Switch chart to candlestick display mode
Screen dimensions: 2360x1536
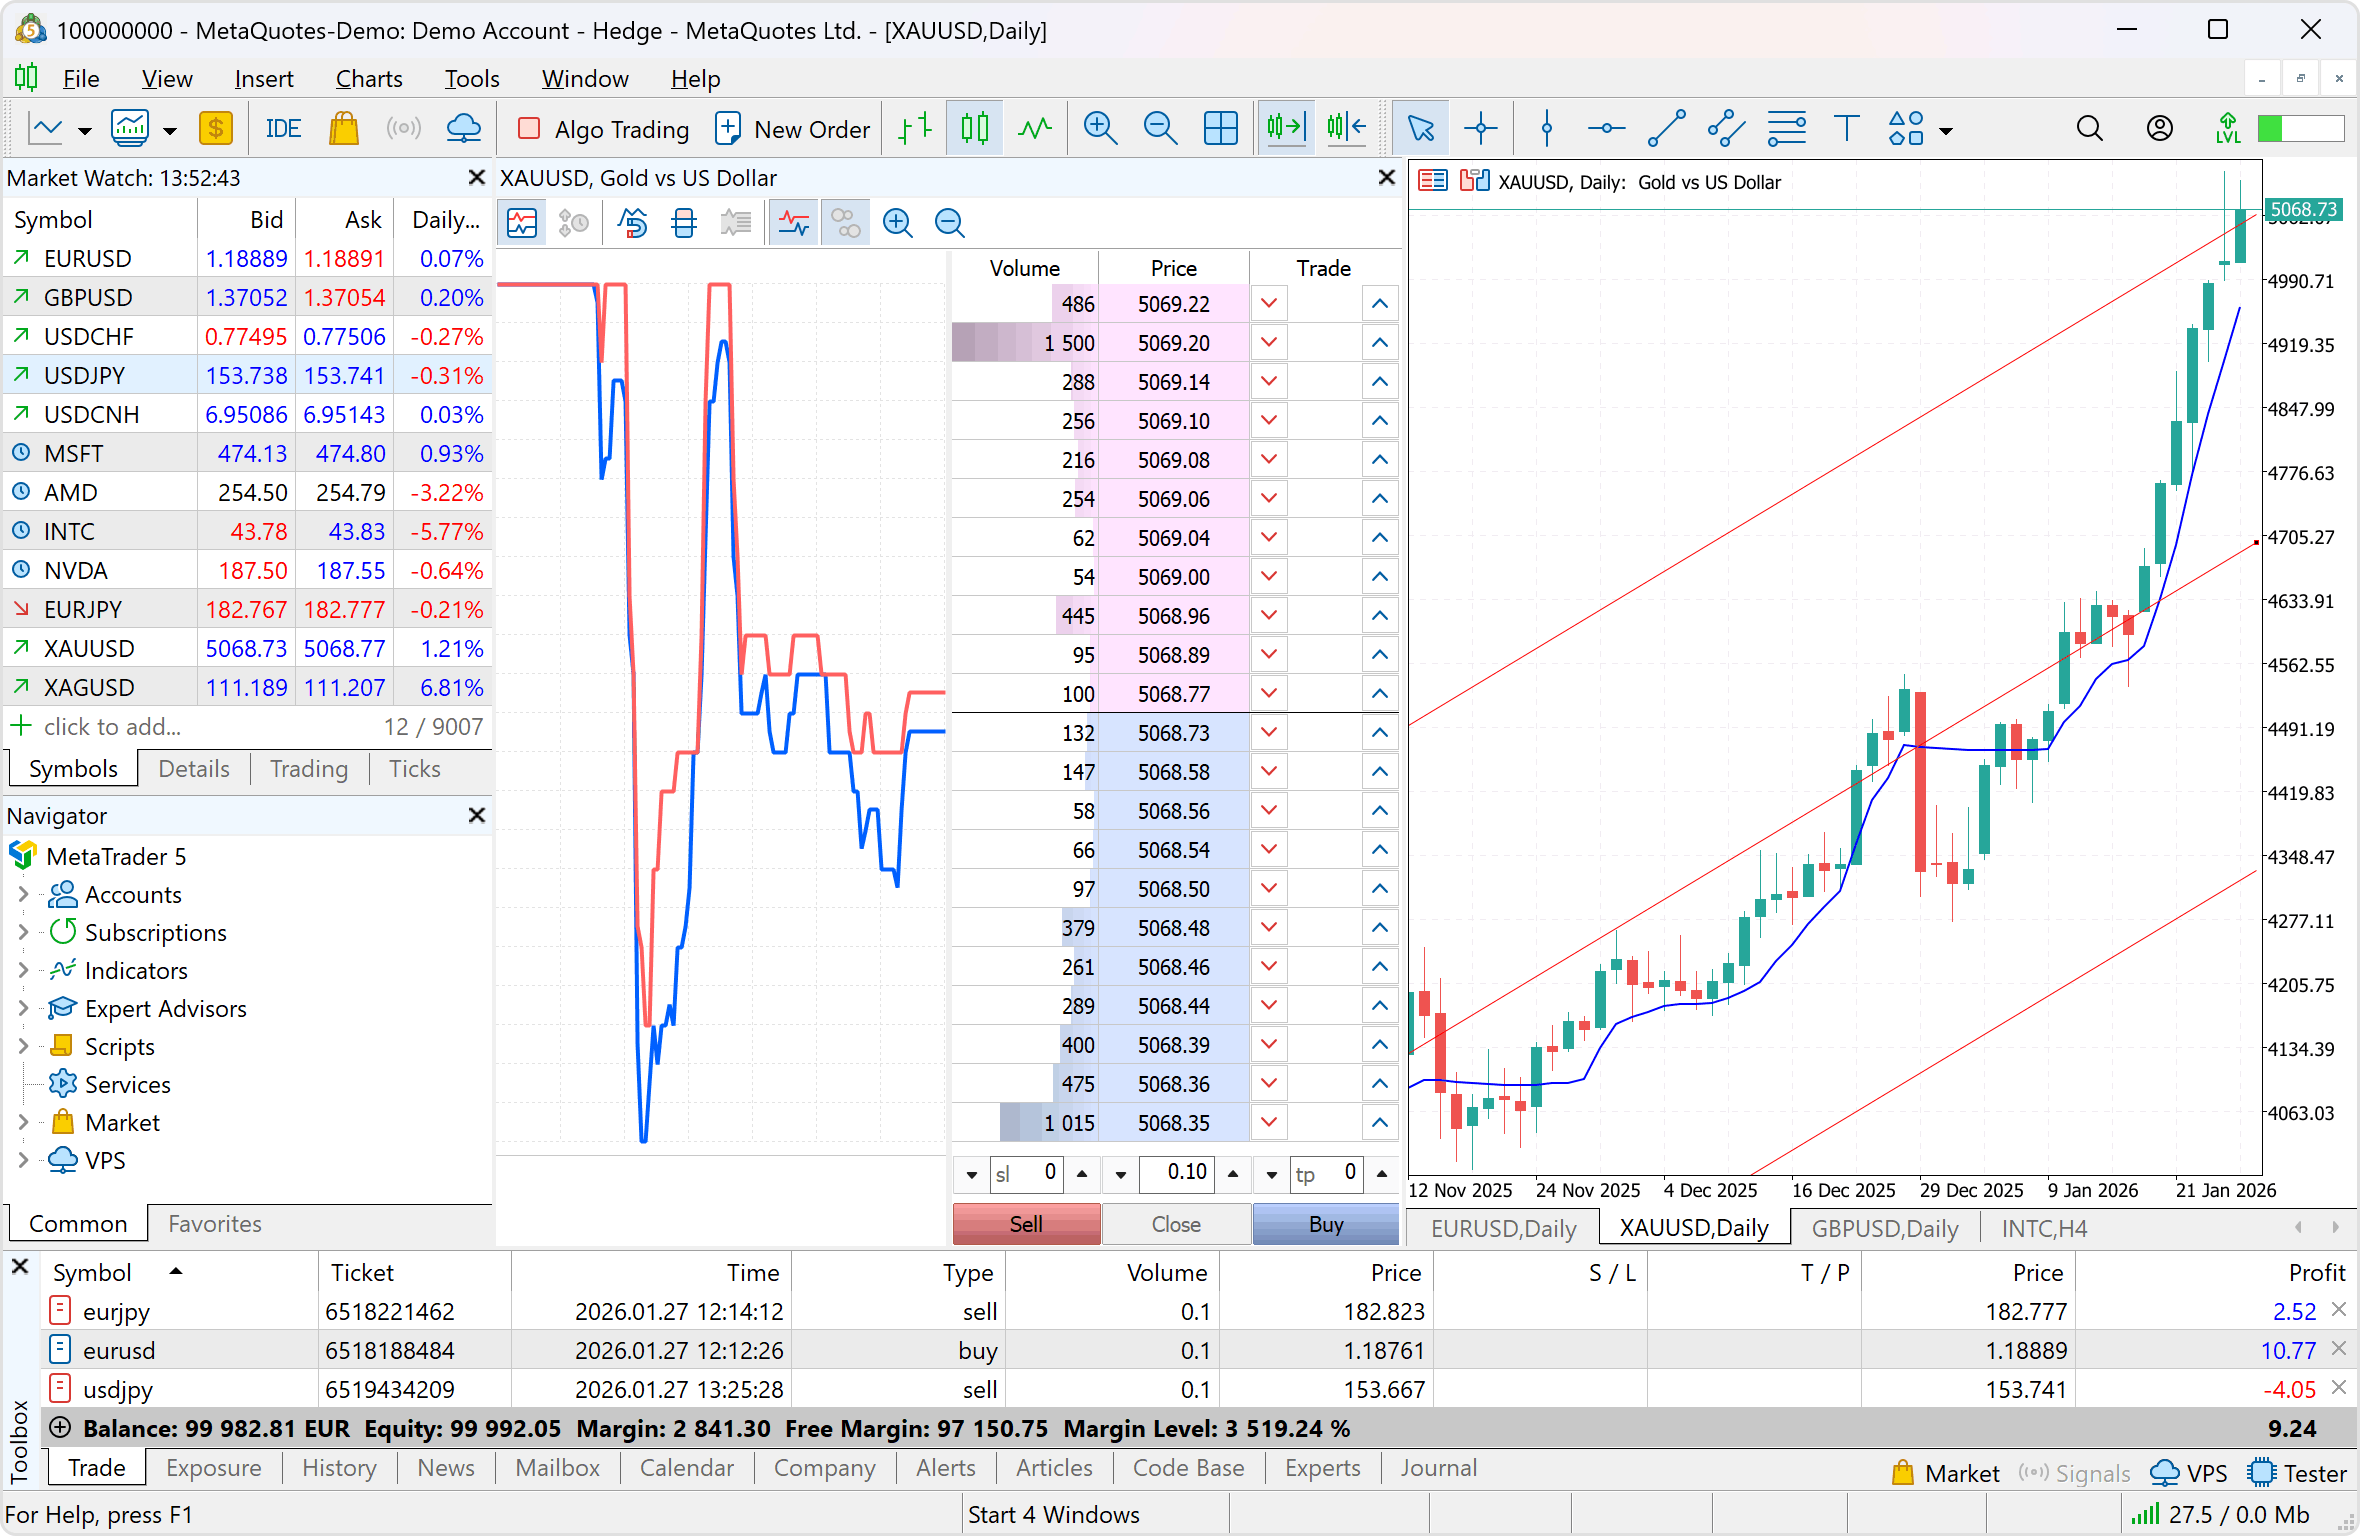[x=974, y=128]
